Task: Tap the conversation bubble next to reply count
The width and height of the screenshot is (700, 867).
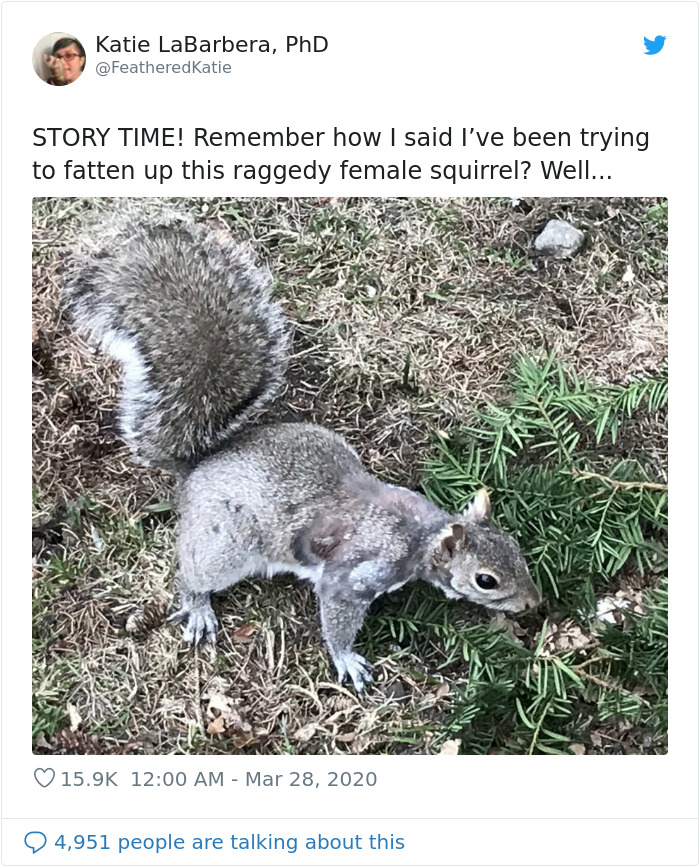Action: tap(35, 840)
